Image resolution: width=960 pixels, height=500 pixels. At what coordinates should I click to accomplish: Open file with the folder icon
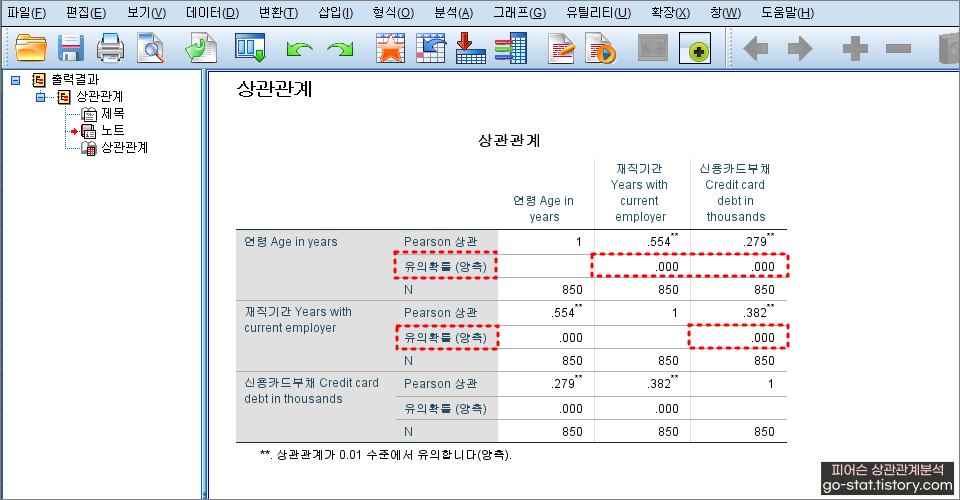coord(31,48)
